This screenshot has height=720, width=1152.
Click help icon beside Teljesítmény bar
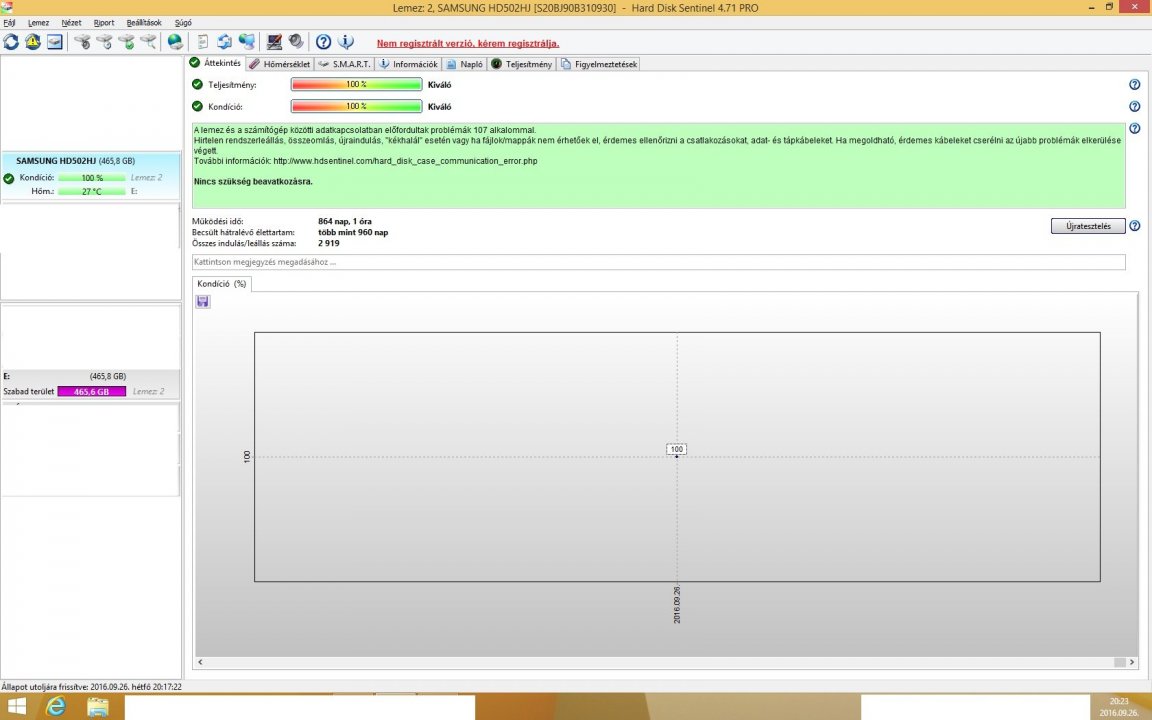click(1134, 84)
